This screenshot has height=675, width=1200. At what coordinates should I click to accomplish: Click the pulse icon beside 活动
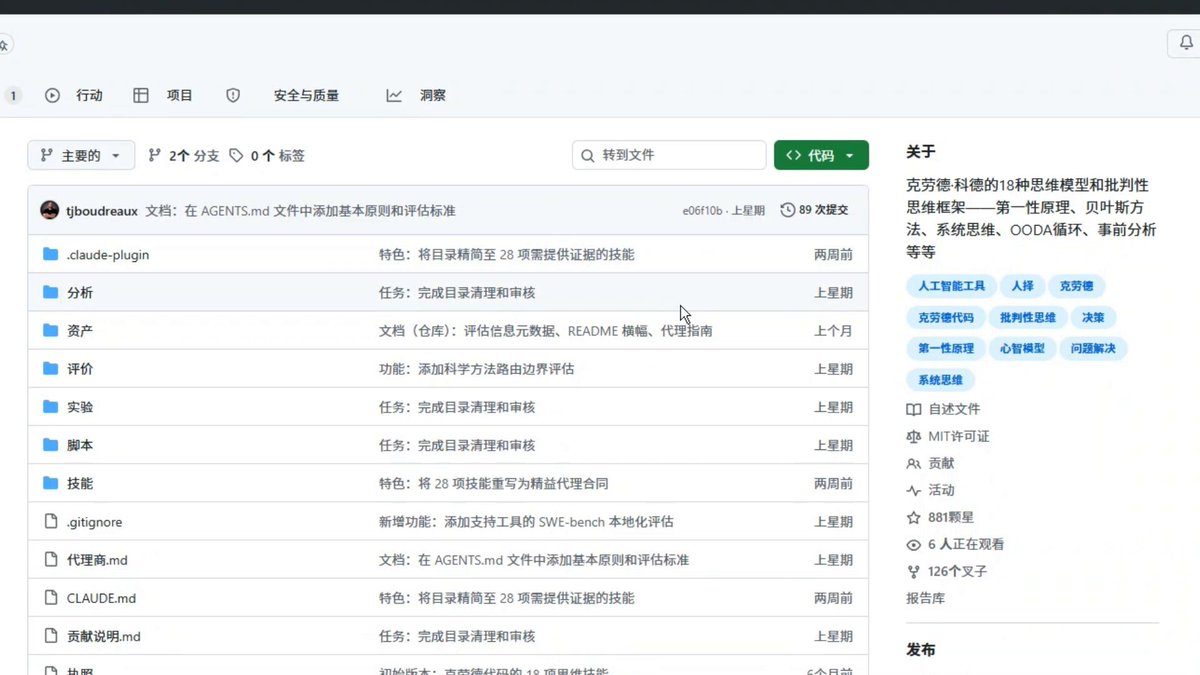pos(913,490)
